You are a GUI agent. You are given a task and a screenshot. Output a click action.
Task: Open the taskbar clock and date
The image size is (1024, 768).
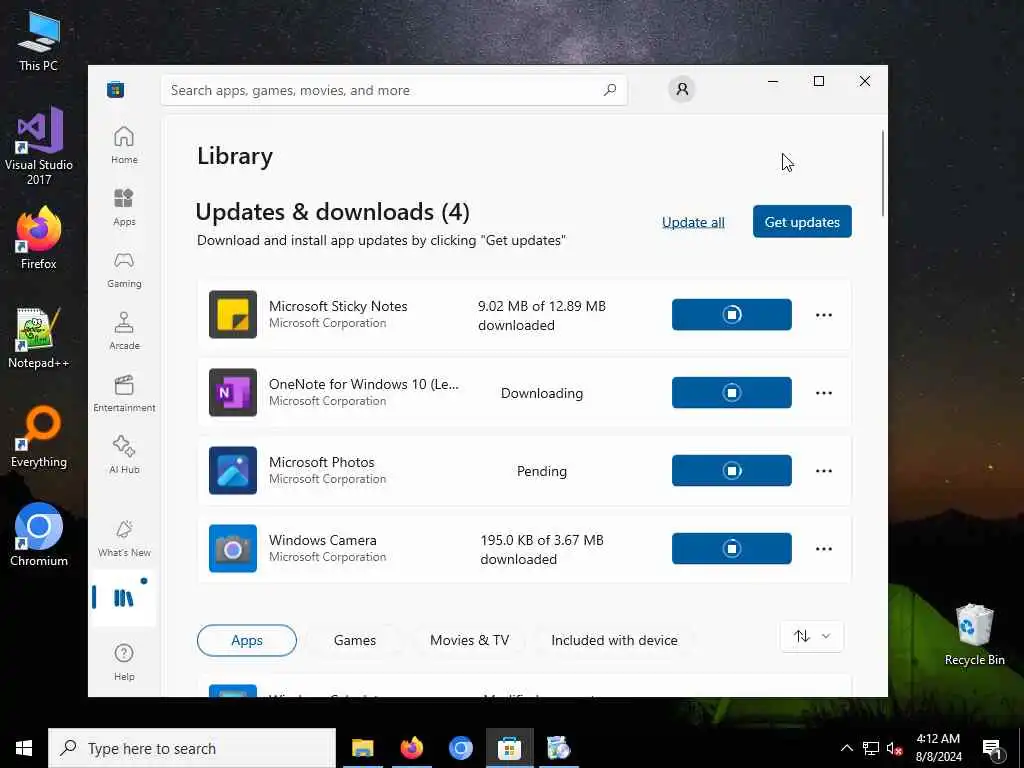[938, 748]
